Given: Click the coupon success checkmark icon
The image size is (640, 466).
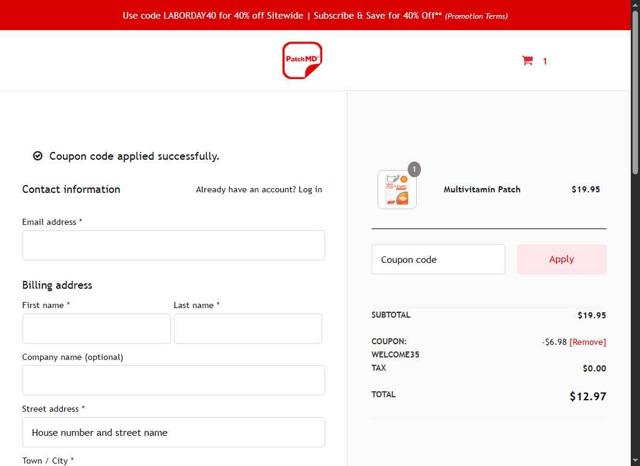Looking at the screenshot, I should 38,156.
